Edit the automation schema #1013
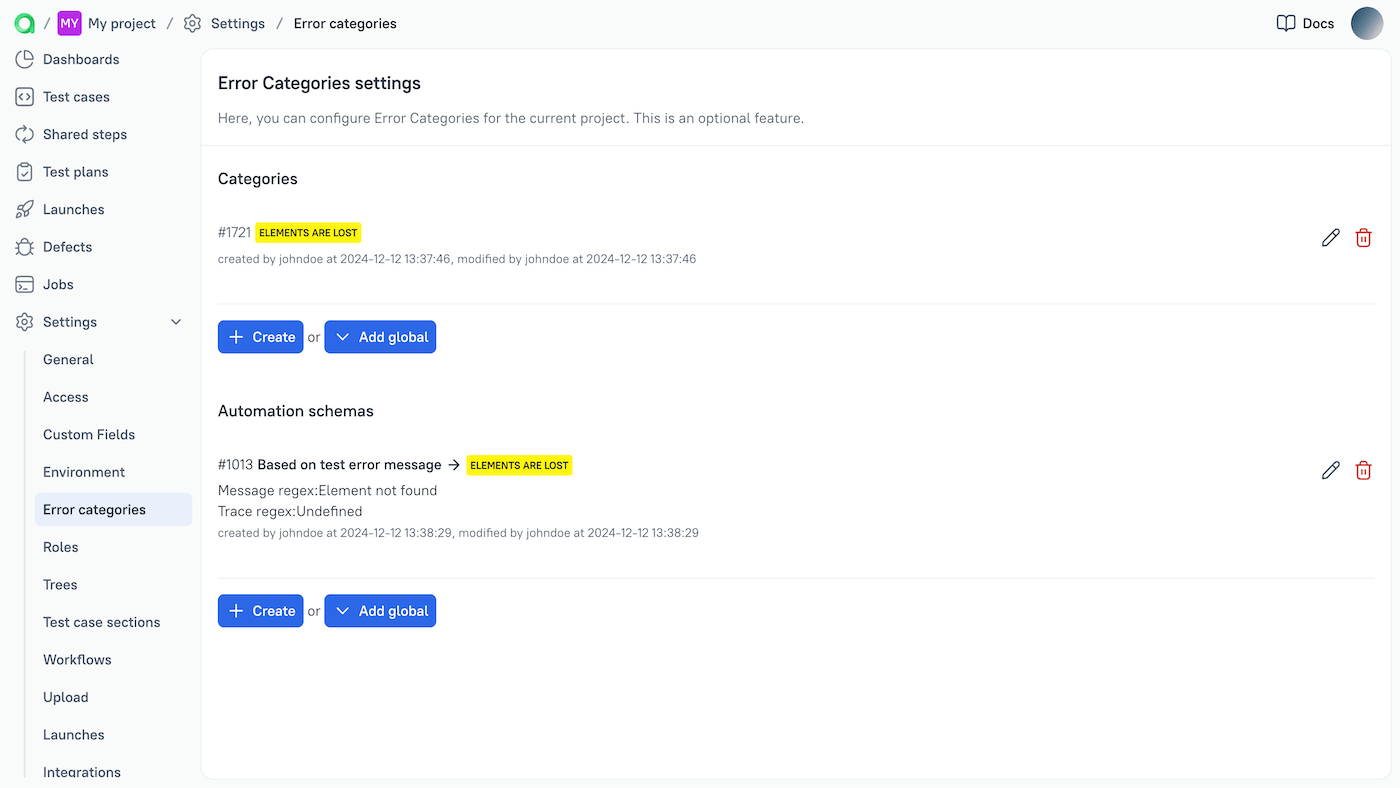This screenshot has height=788, width=1400. click(1330, 470)
